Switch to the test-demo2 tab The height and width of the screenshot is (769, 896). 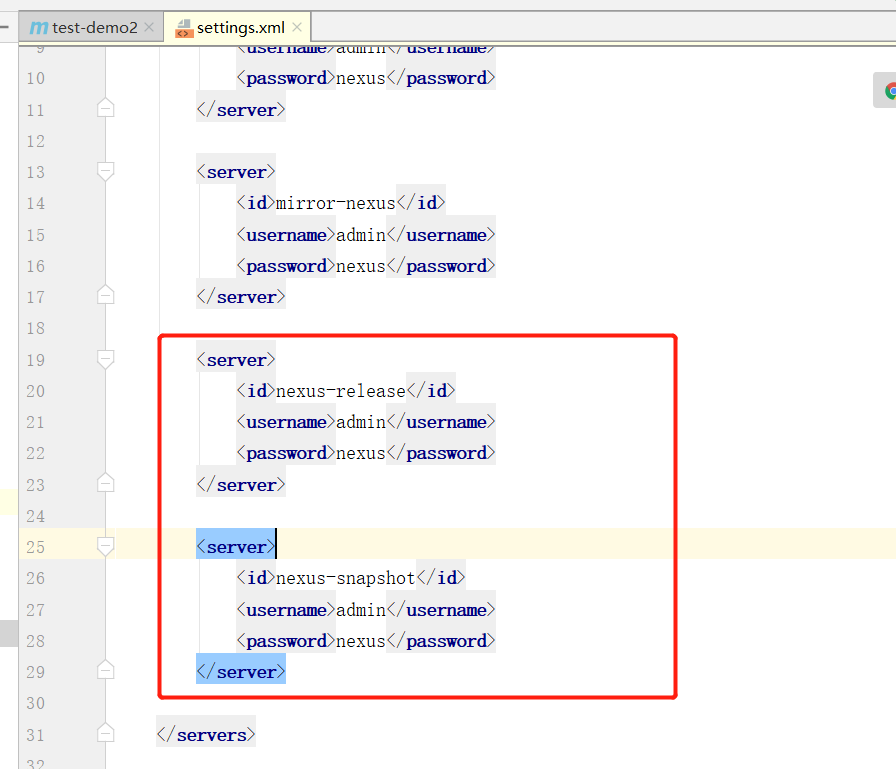(90, 27)
